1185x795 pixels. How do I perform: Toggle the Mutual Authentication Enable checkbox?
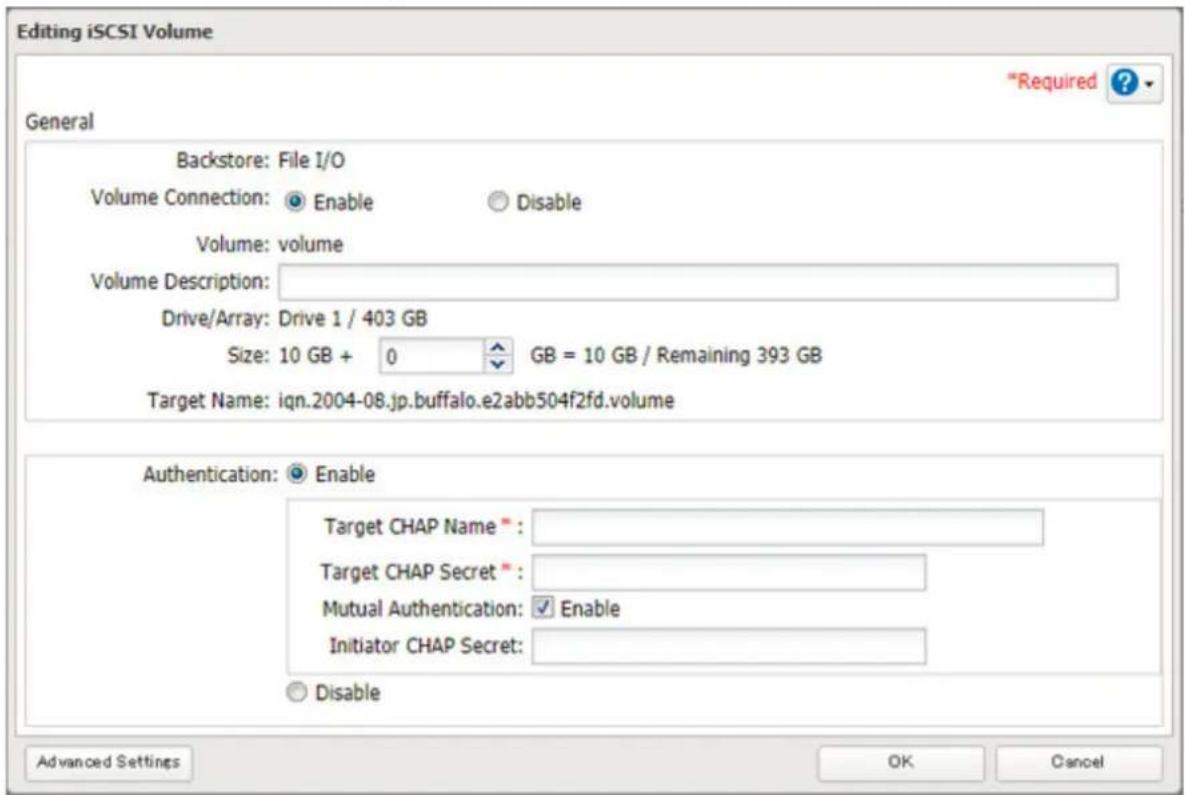tap(543, 608)
